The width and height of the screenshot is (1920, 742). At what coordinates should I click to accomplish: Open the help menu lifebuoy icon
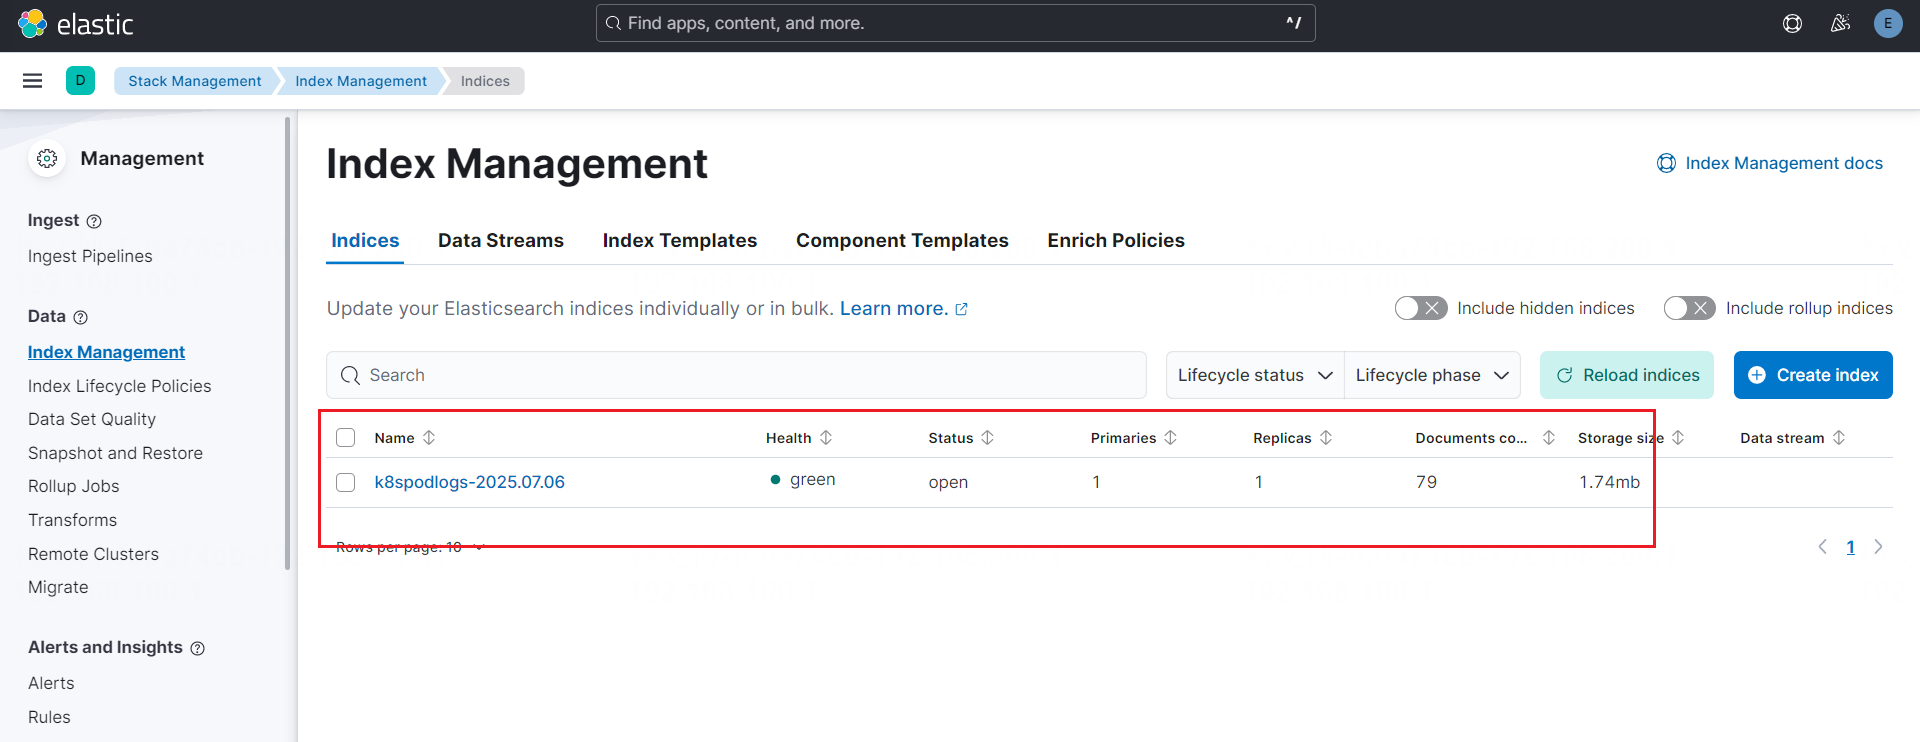pos(1792,23)
